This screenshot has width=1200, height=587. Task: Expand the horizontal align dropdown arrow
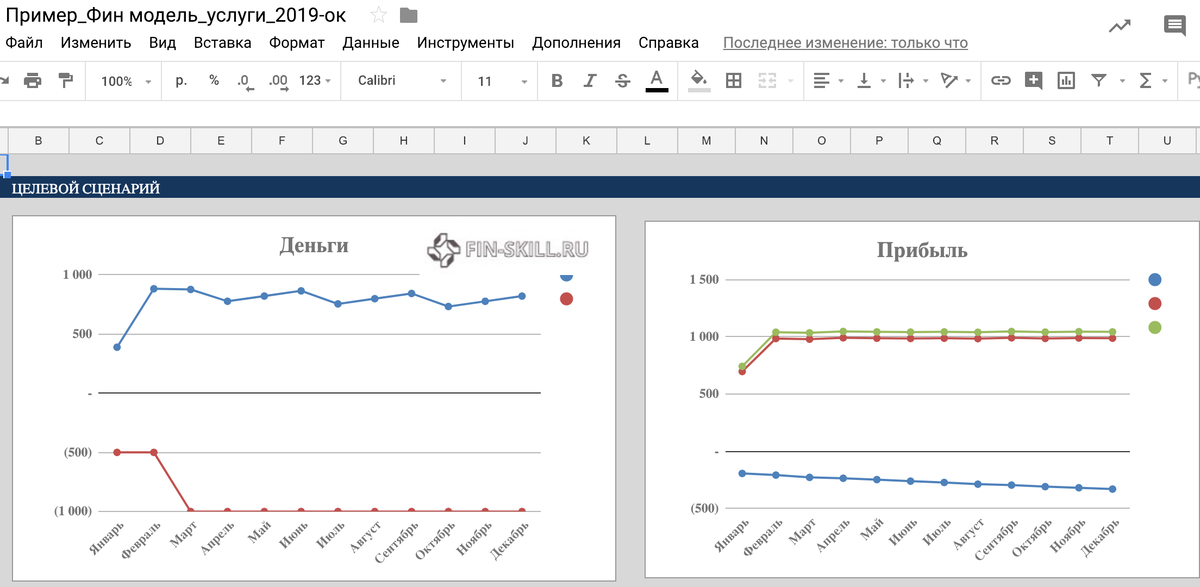point(841,82)
